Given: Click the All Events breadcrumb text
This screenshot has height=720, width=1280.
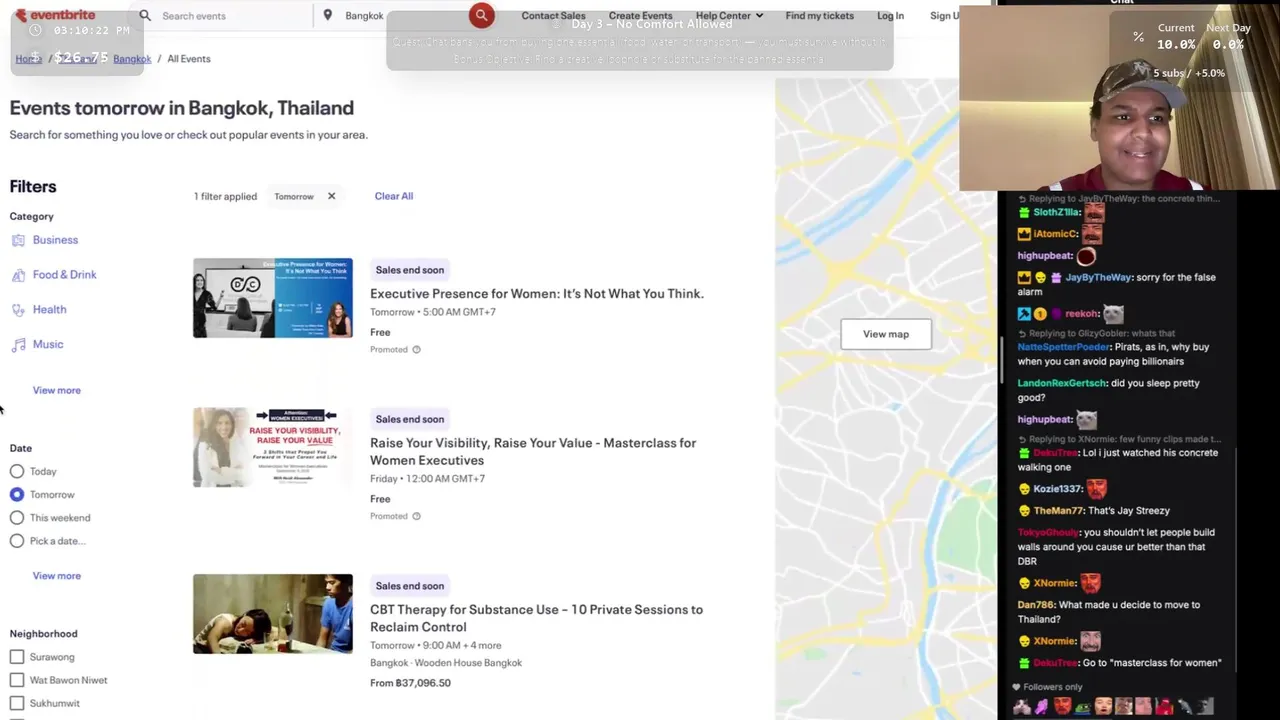Looking at the screenshot, I should coord(189,59).
